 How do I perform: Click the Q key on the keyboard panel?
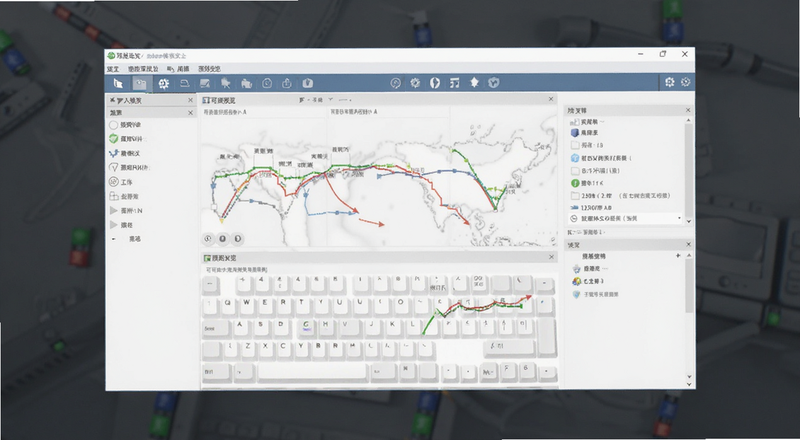click(228, 305)
